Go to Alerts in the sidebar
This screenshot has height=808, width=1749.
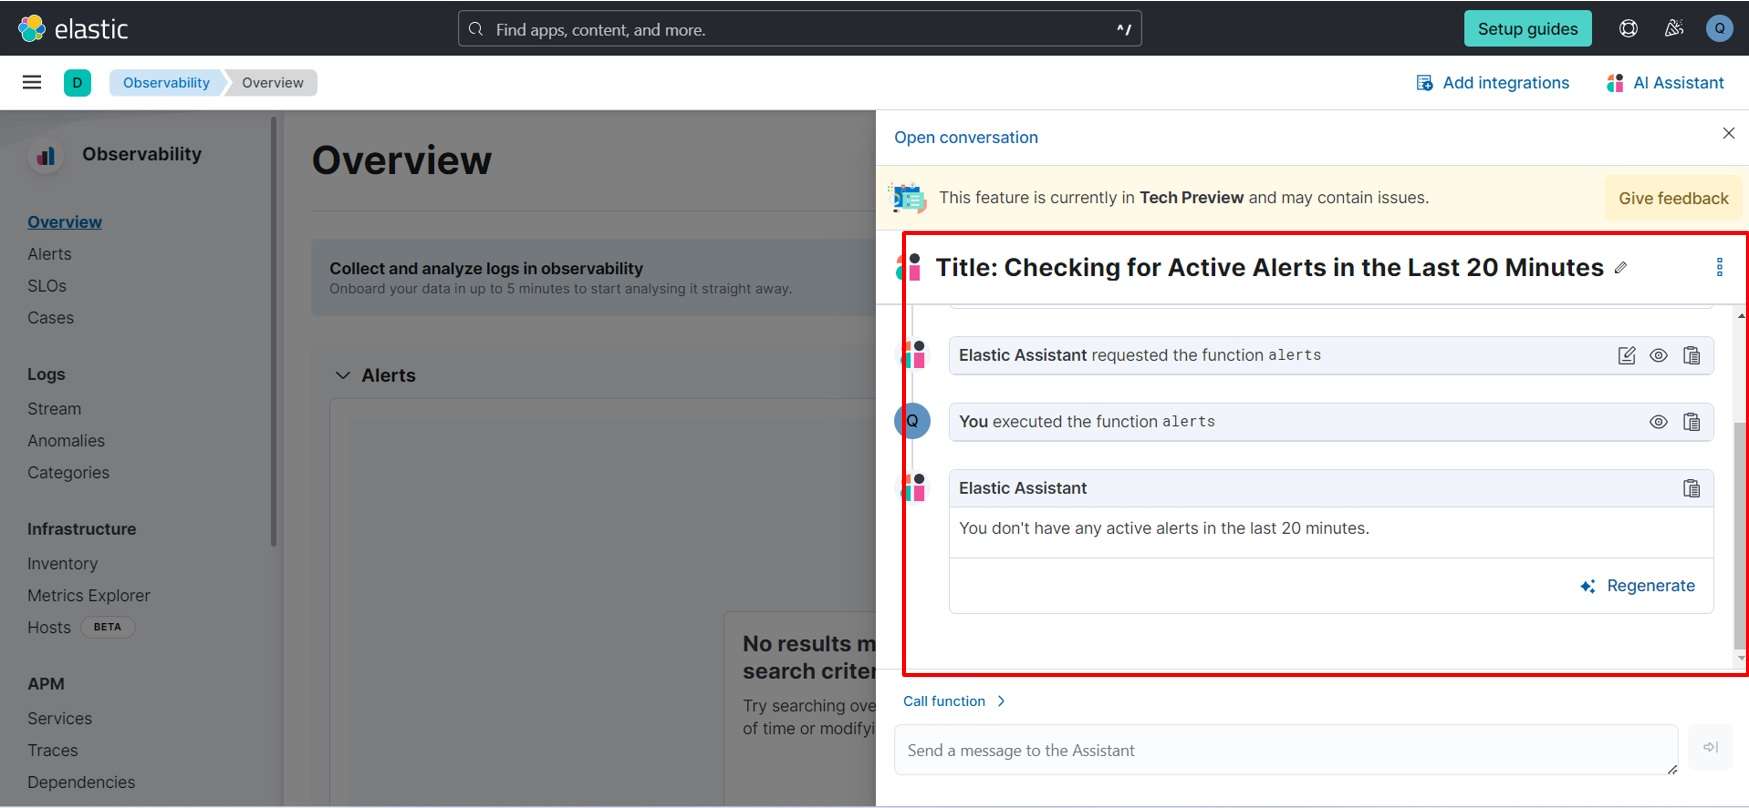pyautogui.click(x=50, y=254)
